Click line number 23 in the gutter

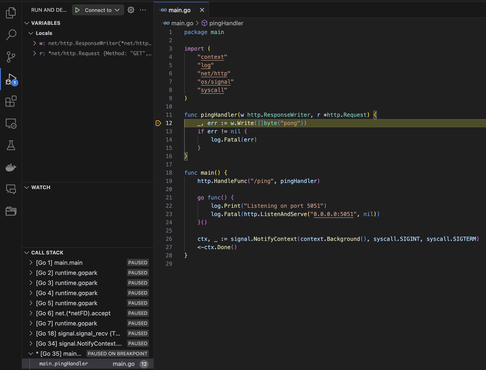click(x=169, y=214)
